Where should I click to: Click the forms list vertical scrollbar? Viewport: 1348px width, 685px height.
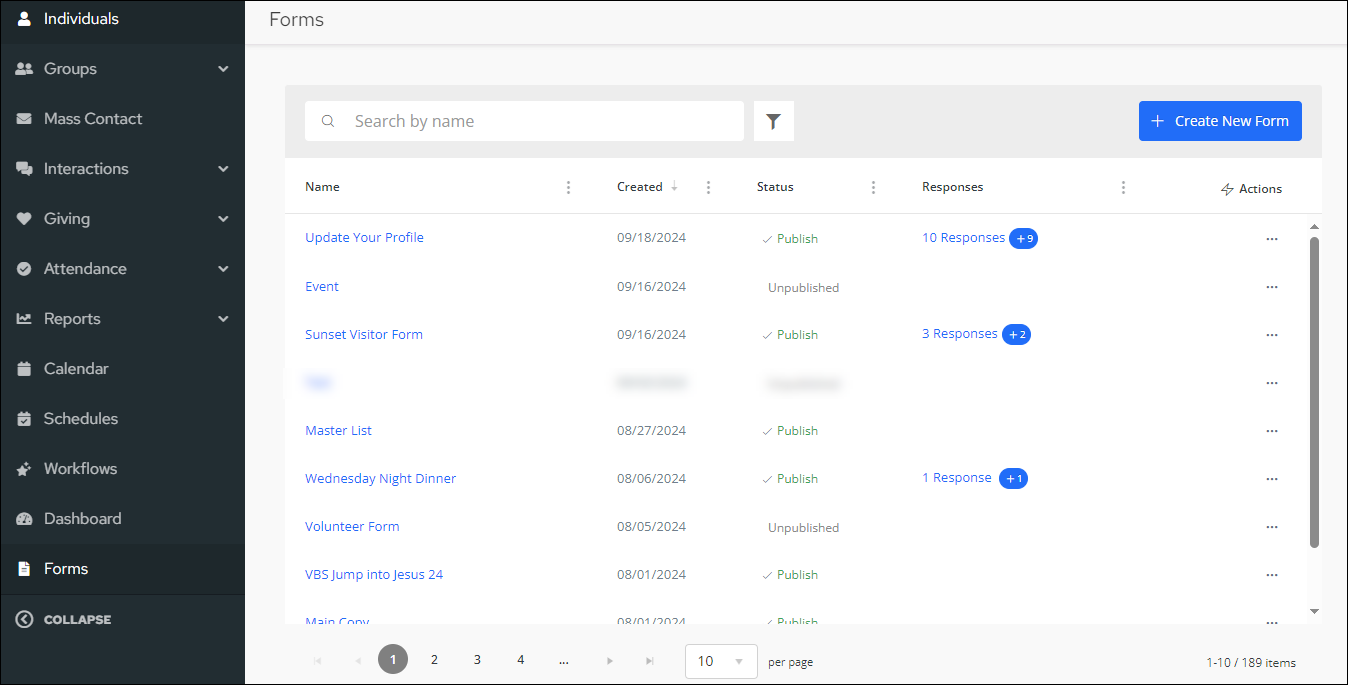point(1314,390)
